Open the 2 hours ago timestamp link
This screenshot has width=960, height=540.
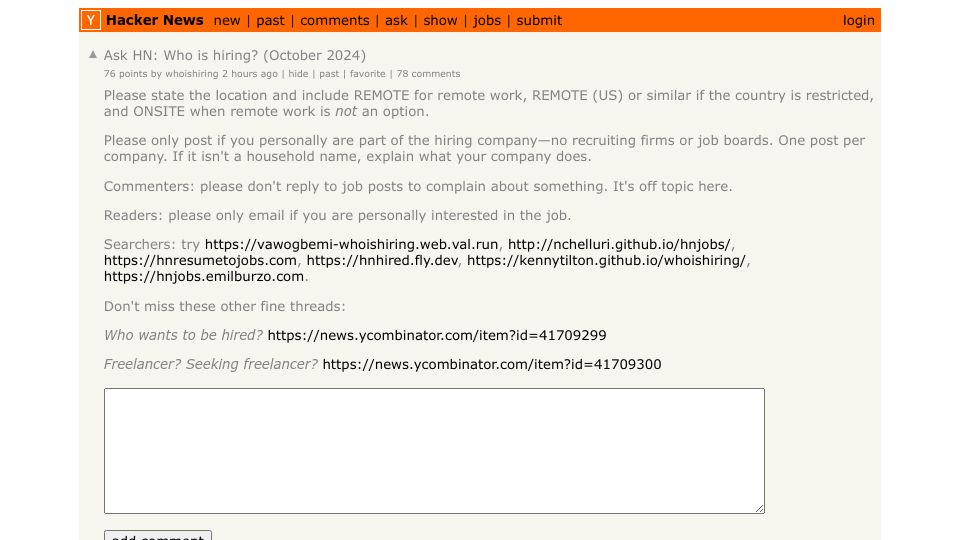(250, 73)
